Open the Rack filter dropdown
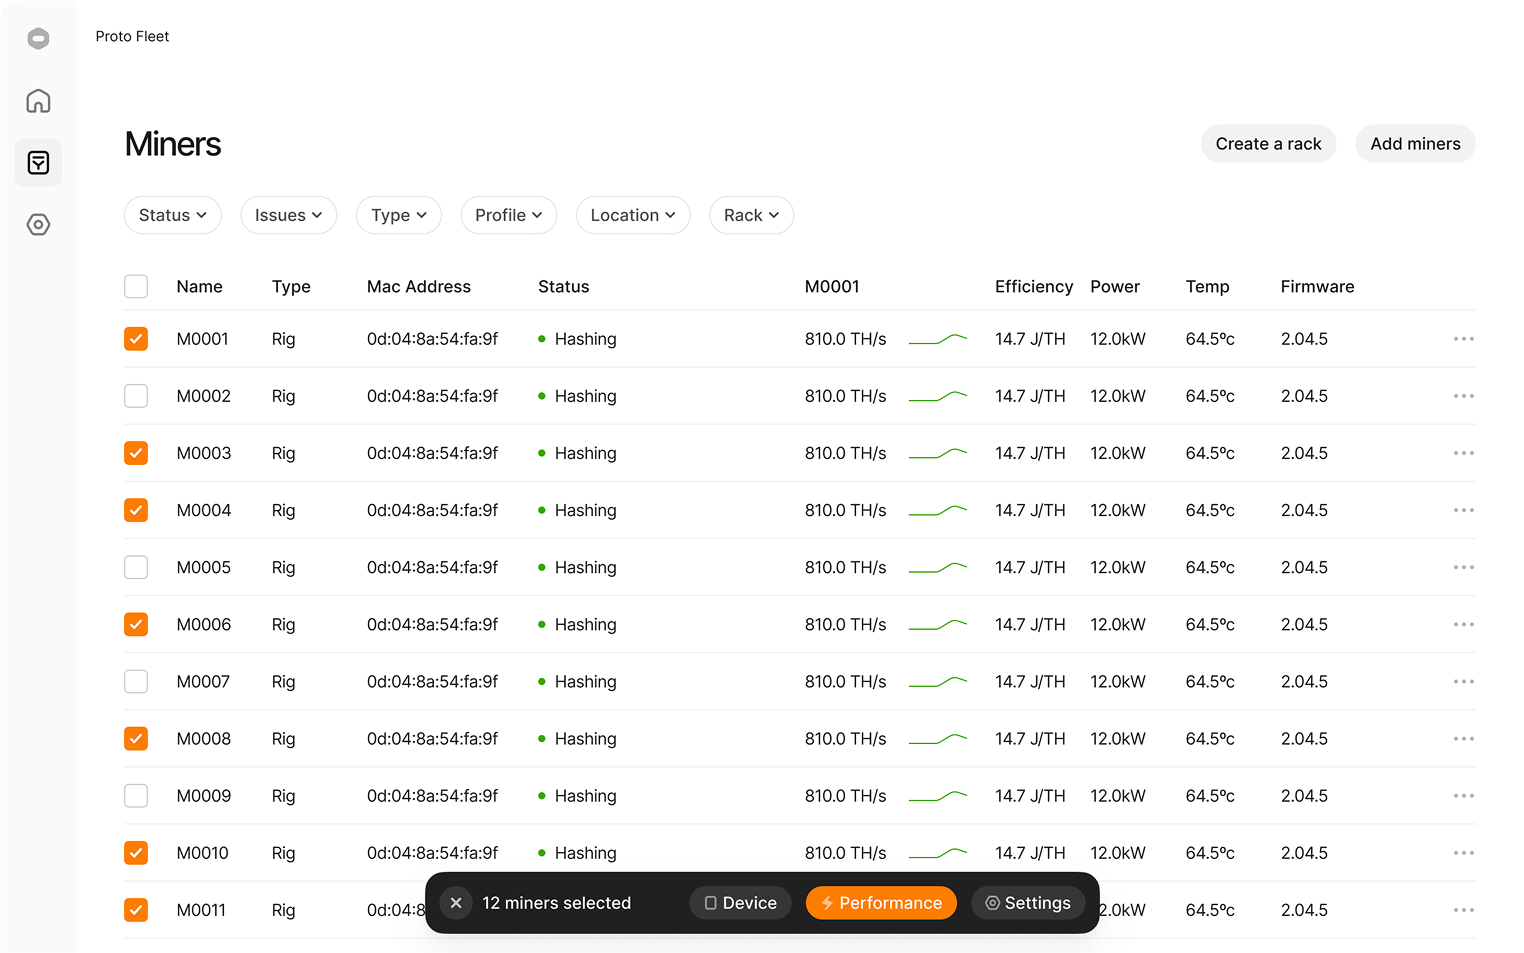The height and width of the screenshot is (953, 1524). pyautogui.click(x=752, y=215)
